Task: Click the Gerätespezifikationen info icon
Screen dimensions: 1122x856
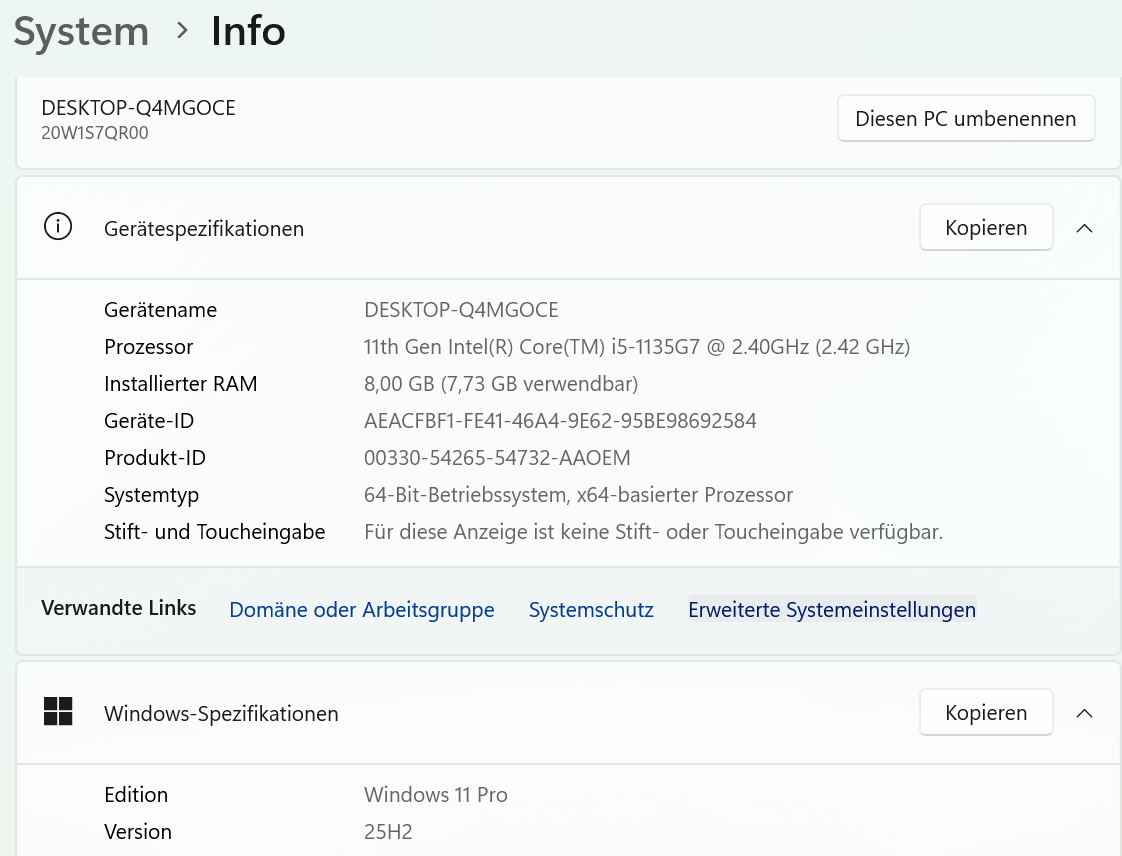Action: 58,227
